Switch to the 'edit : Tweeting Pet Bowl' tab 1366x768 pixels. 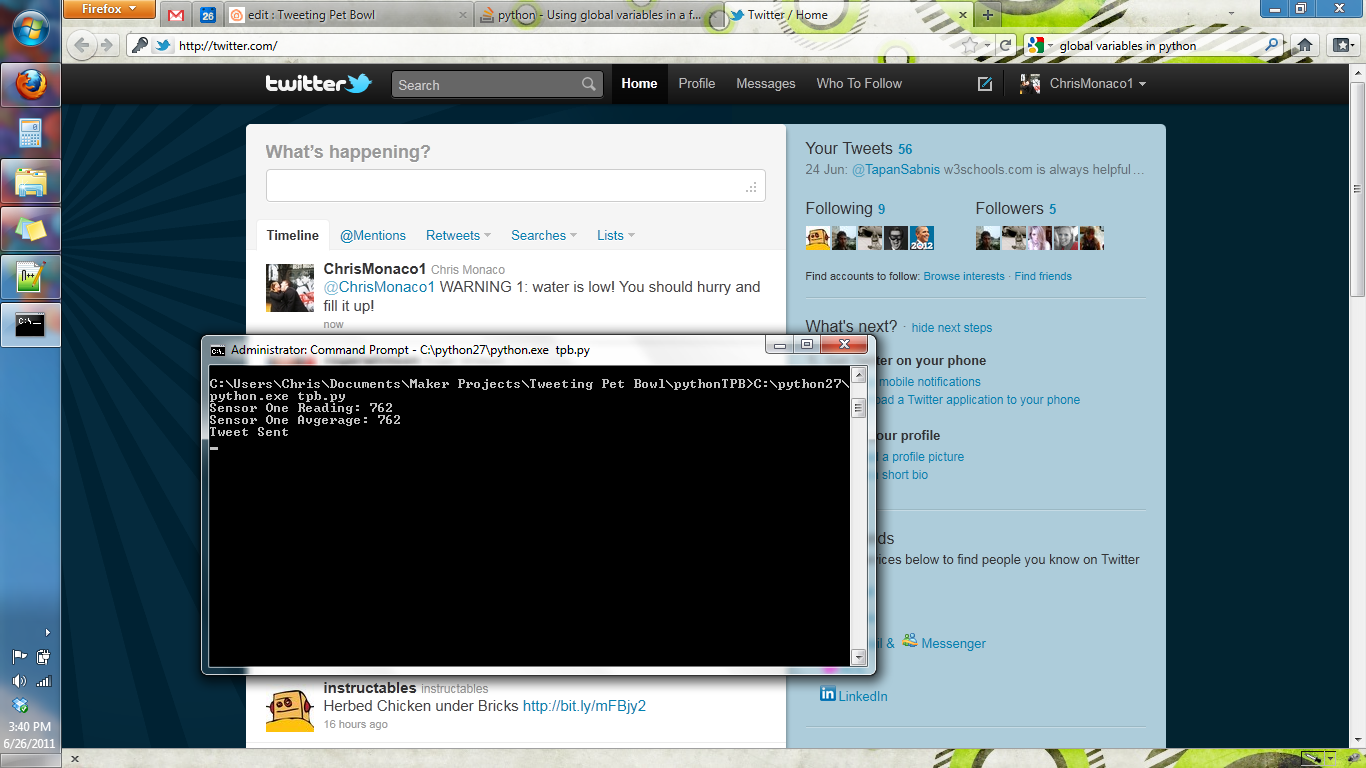348,15
